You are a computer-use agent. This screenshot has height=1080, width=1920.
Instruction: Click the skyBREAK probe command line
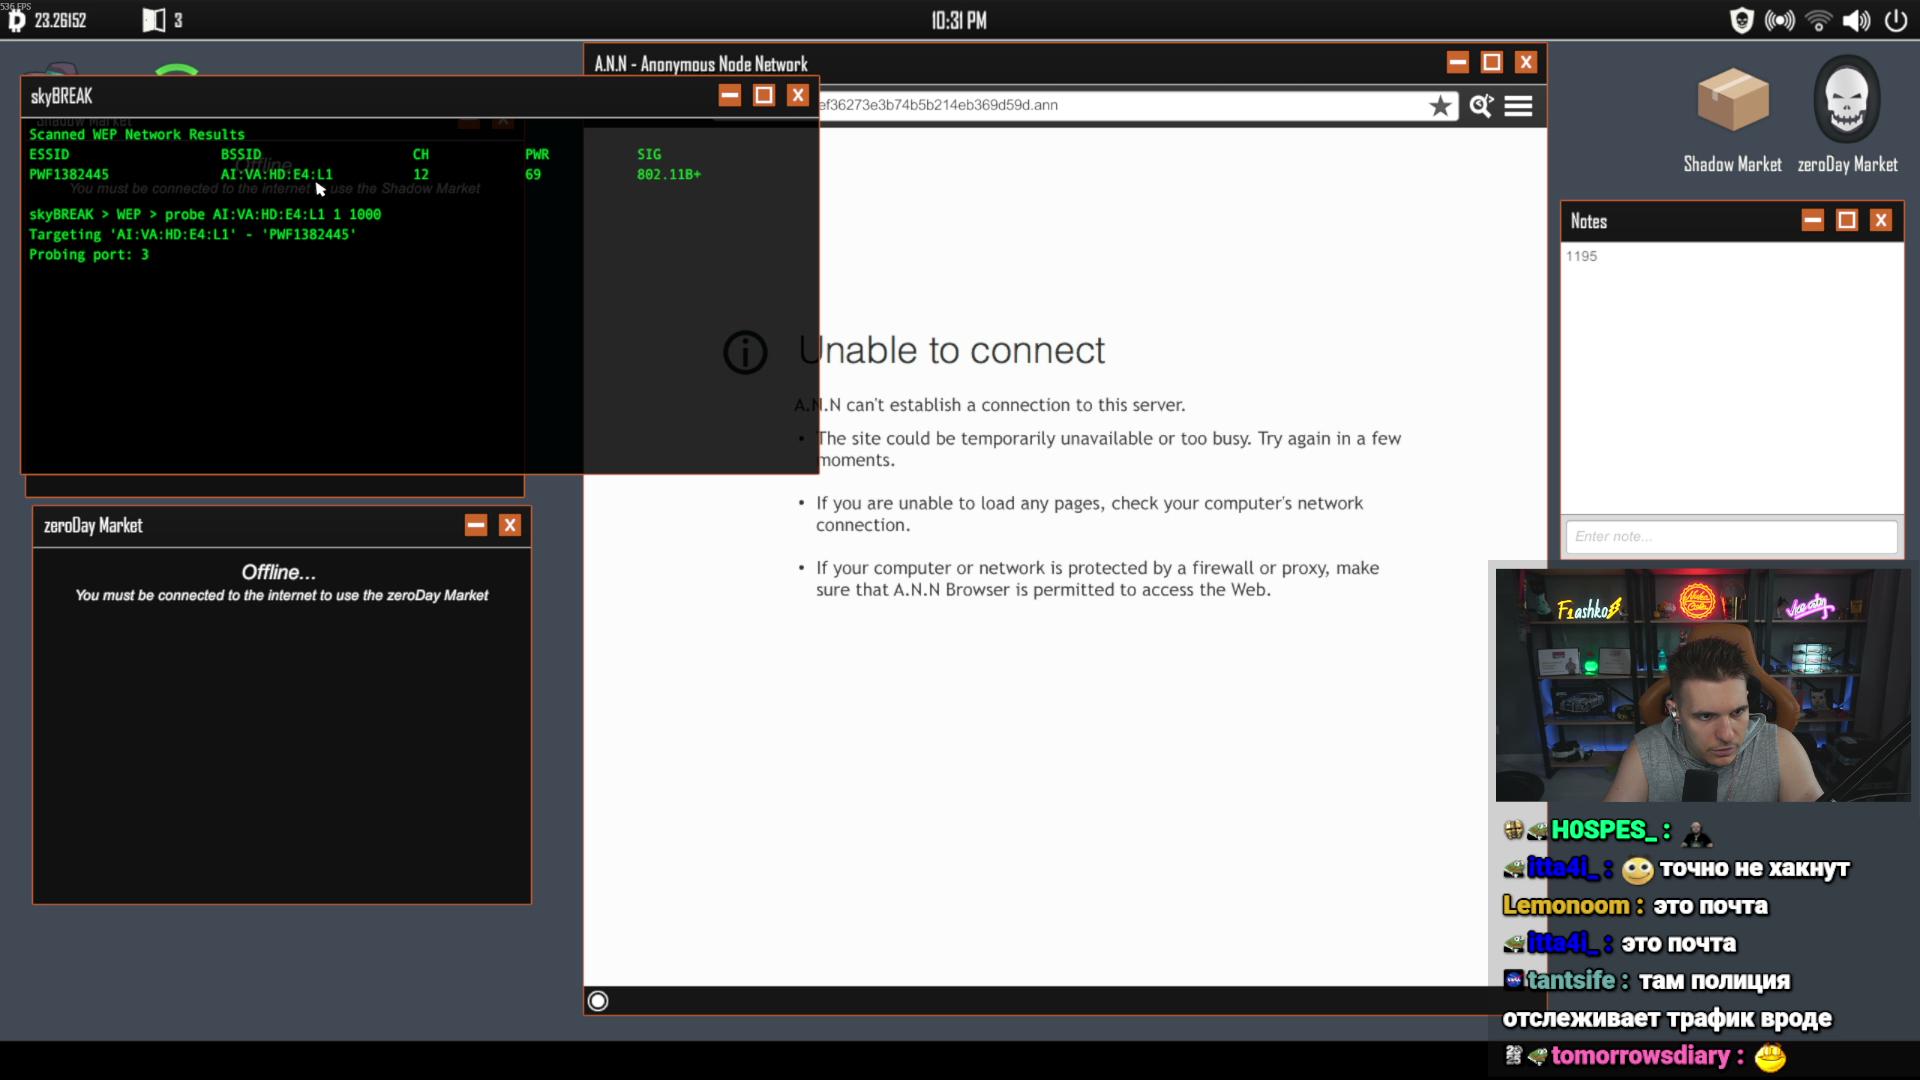tap(205, 215)
